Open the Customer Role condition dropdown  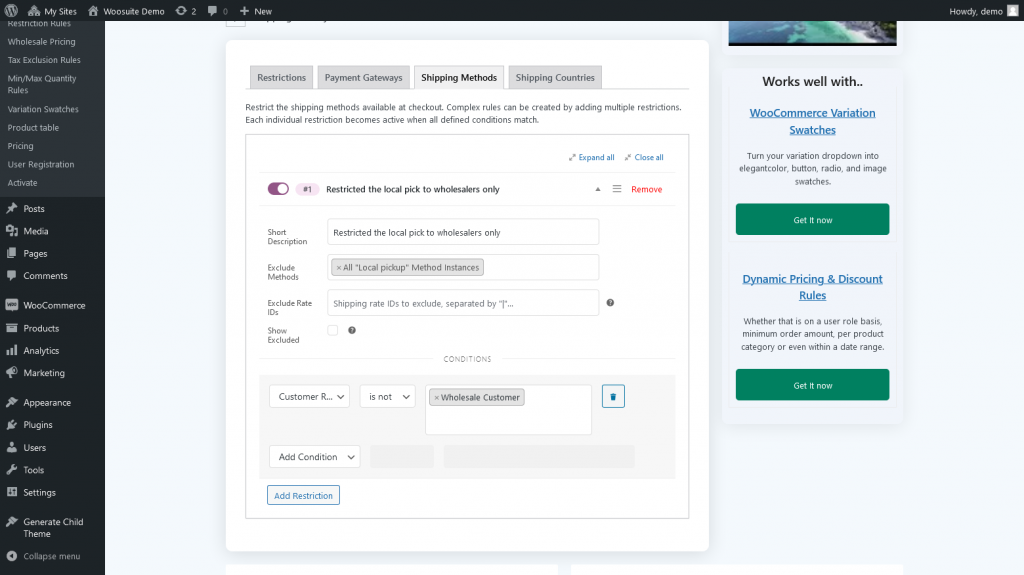tap(309, 397)
